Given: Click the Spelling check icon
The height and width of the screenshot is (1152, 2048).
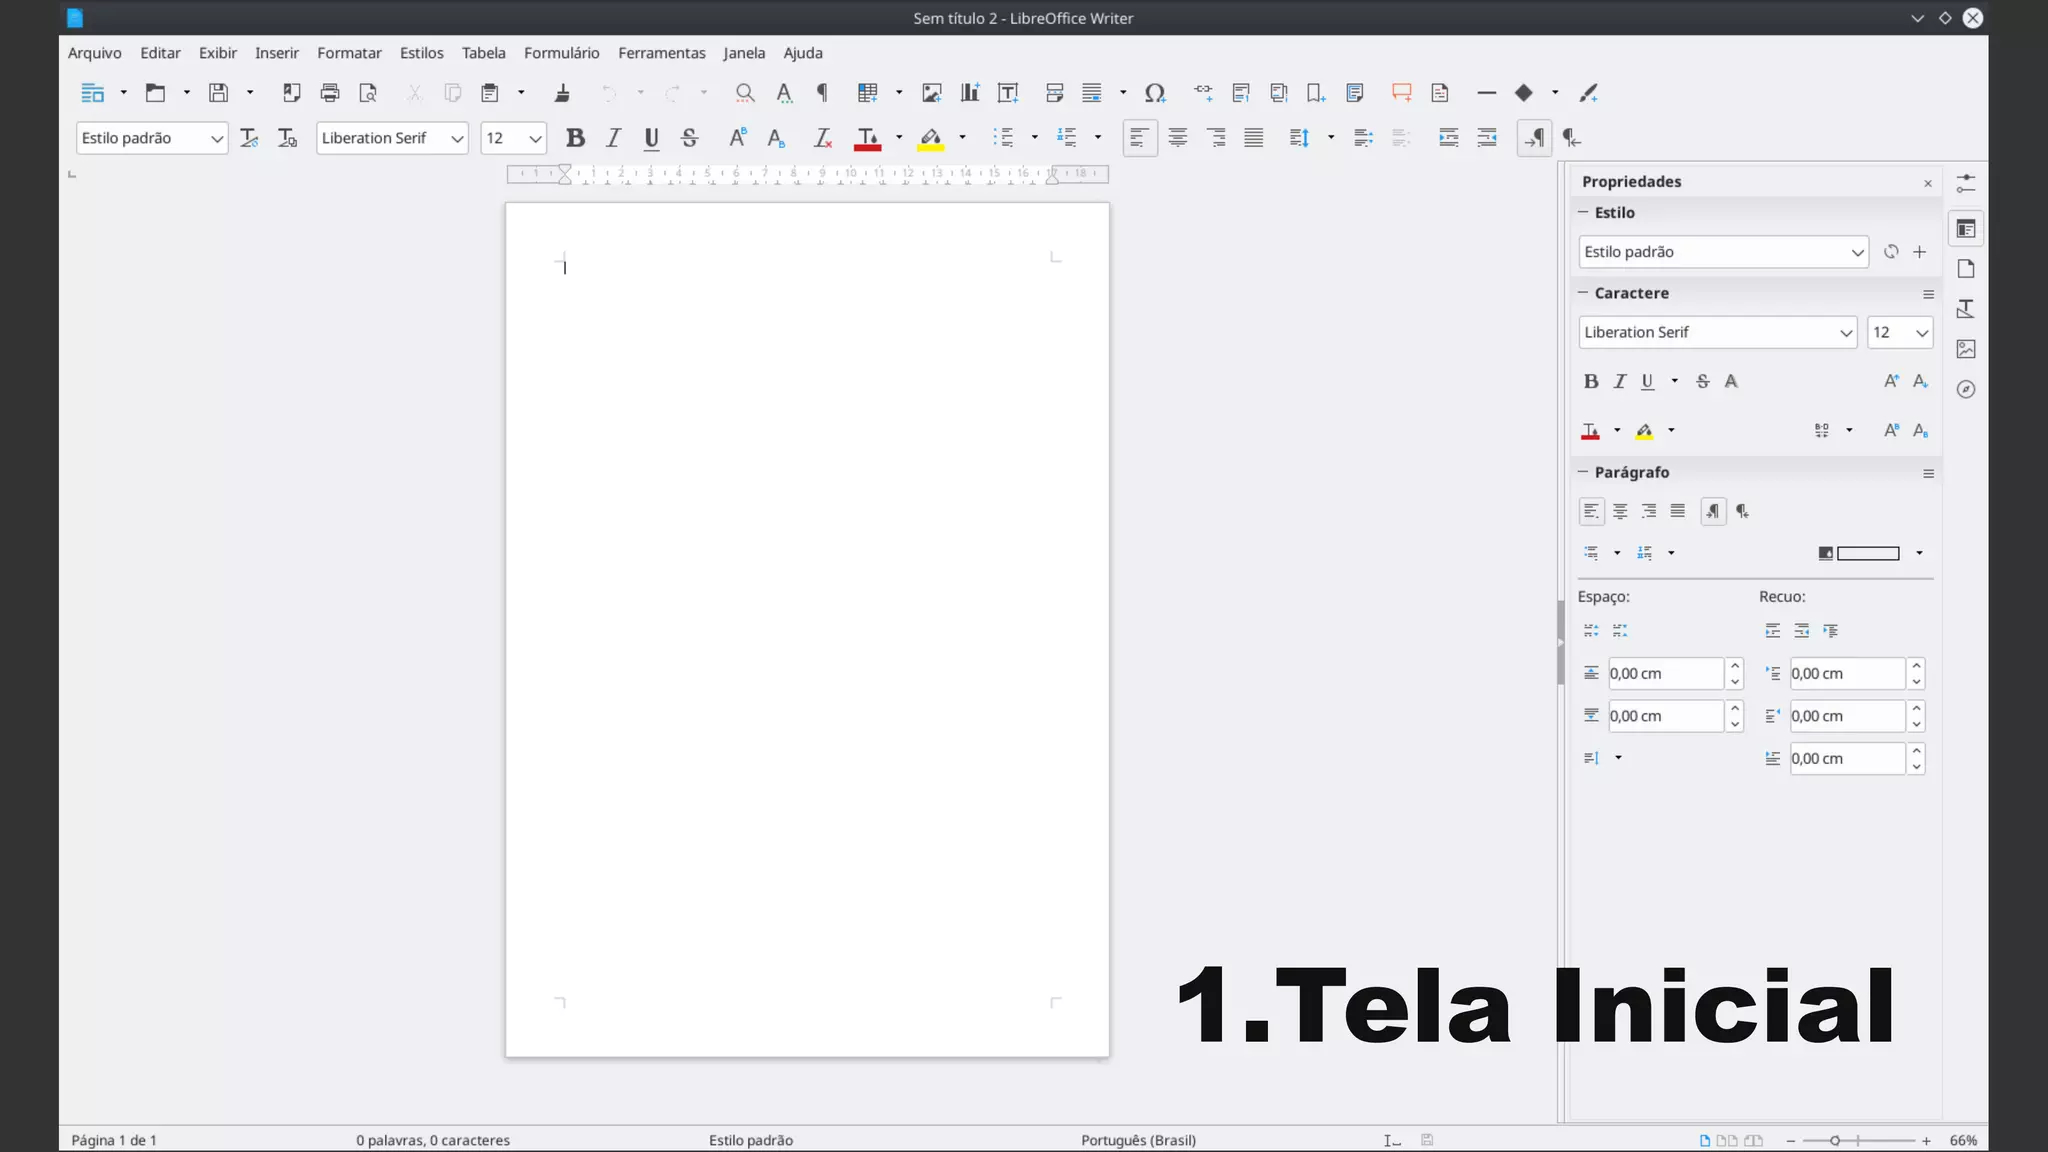Looking at the screenshot, I should [x=784, y=93].
